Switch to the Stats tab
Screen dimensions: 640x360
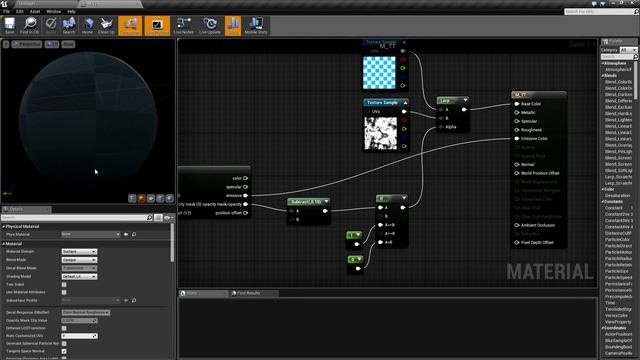[203, 293]
